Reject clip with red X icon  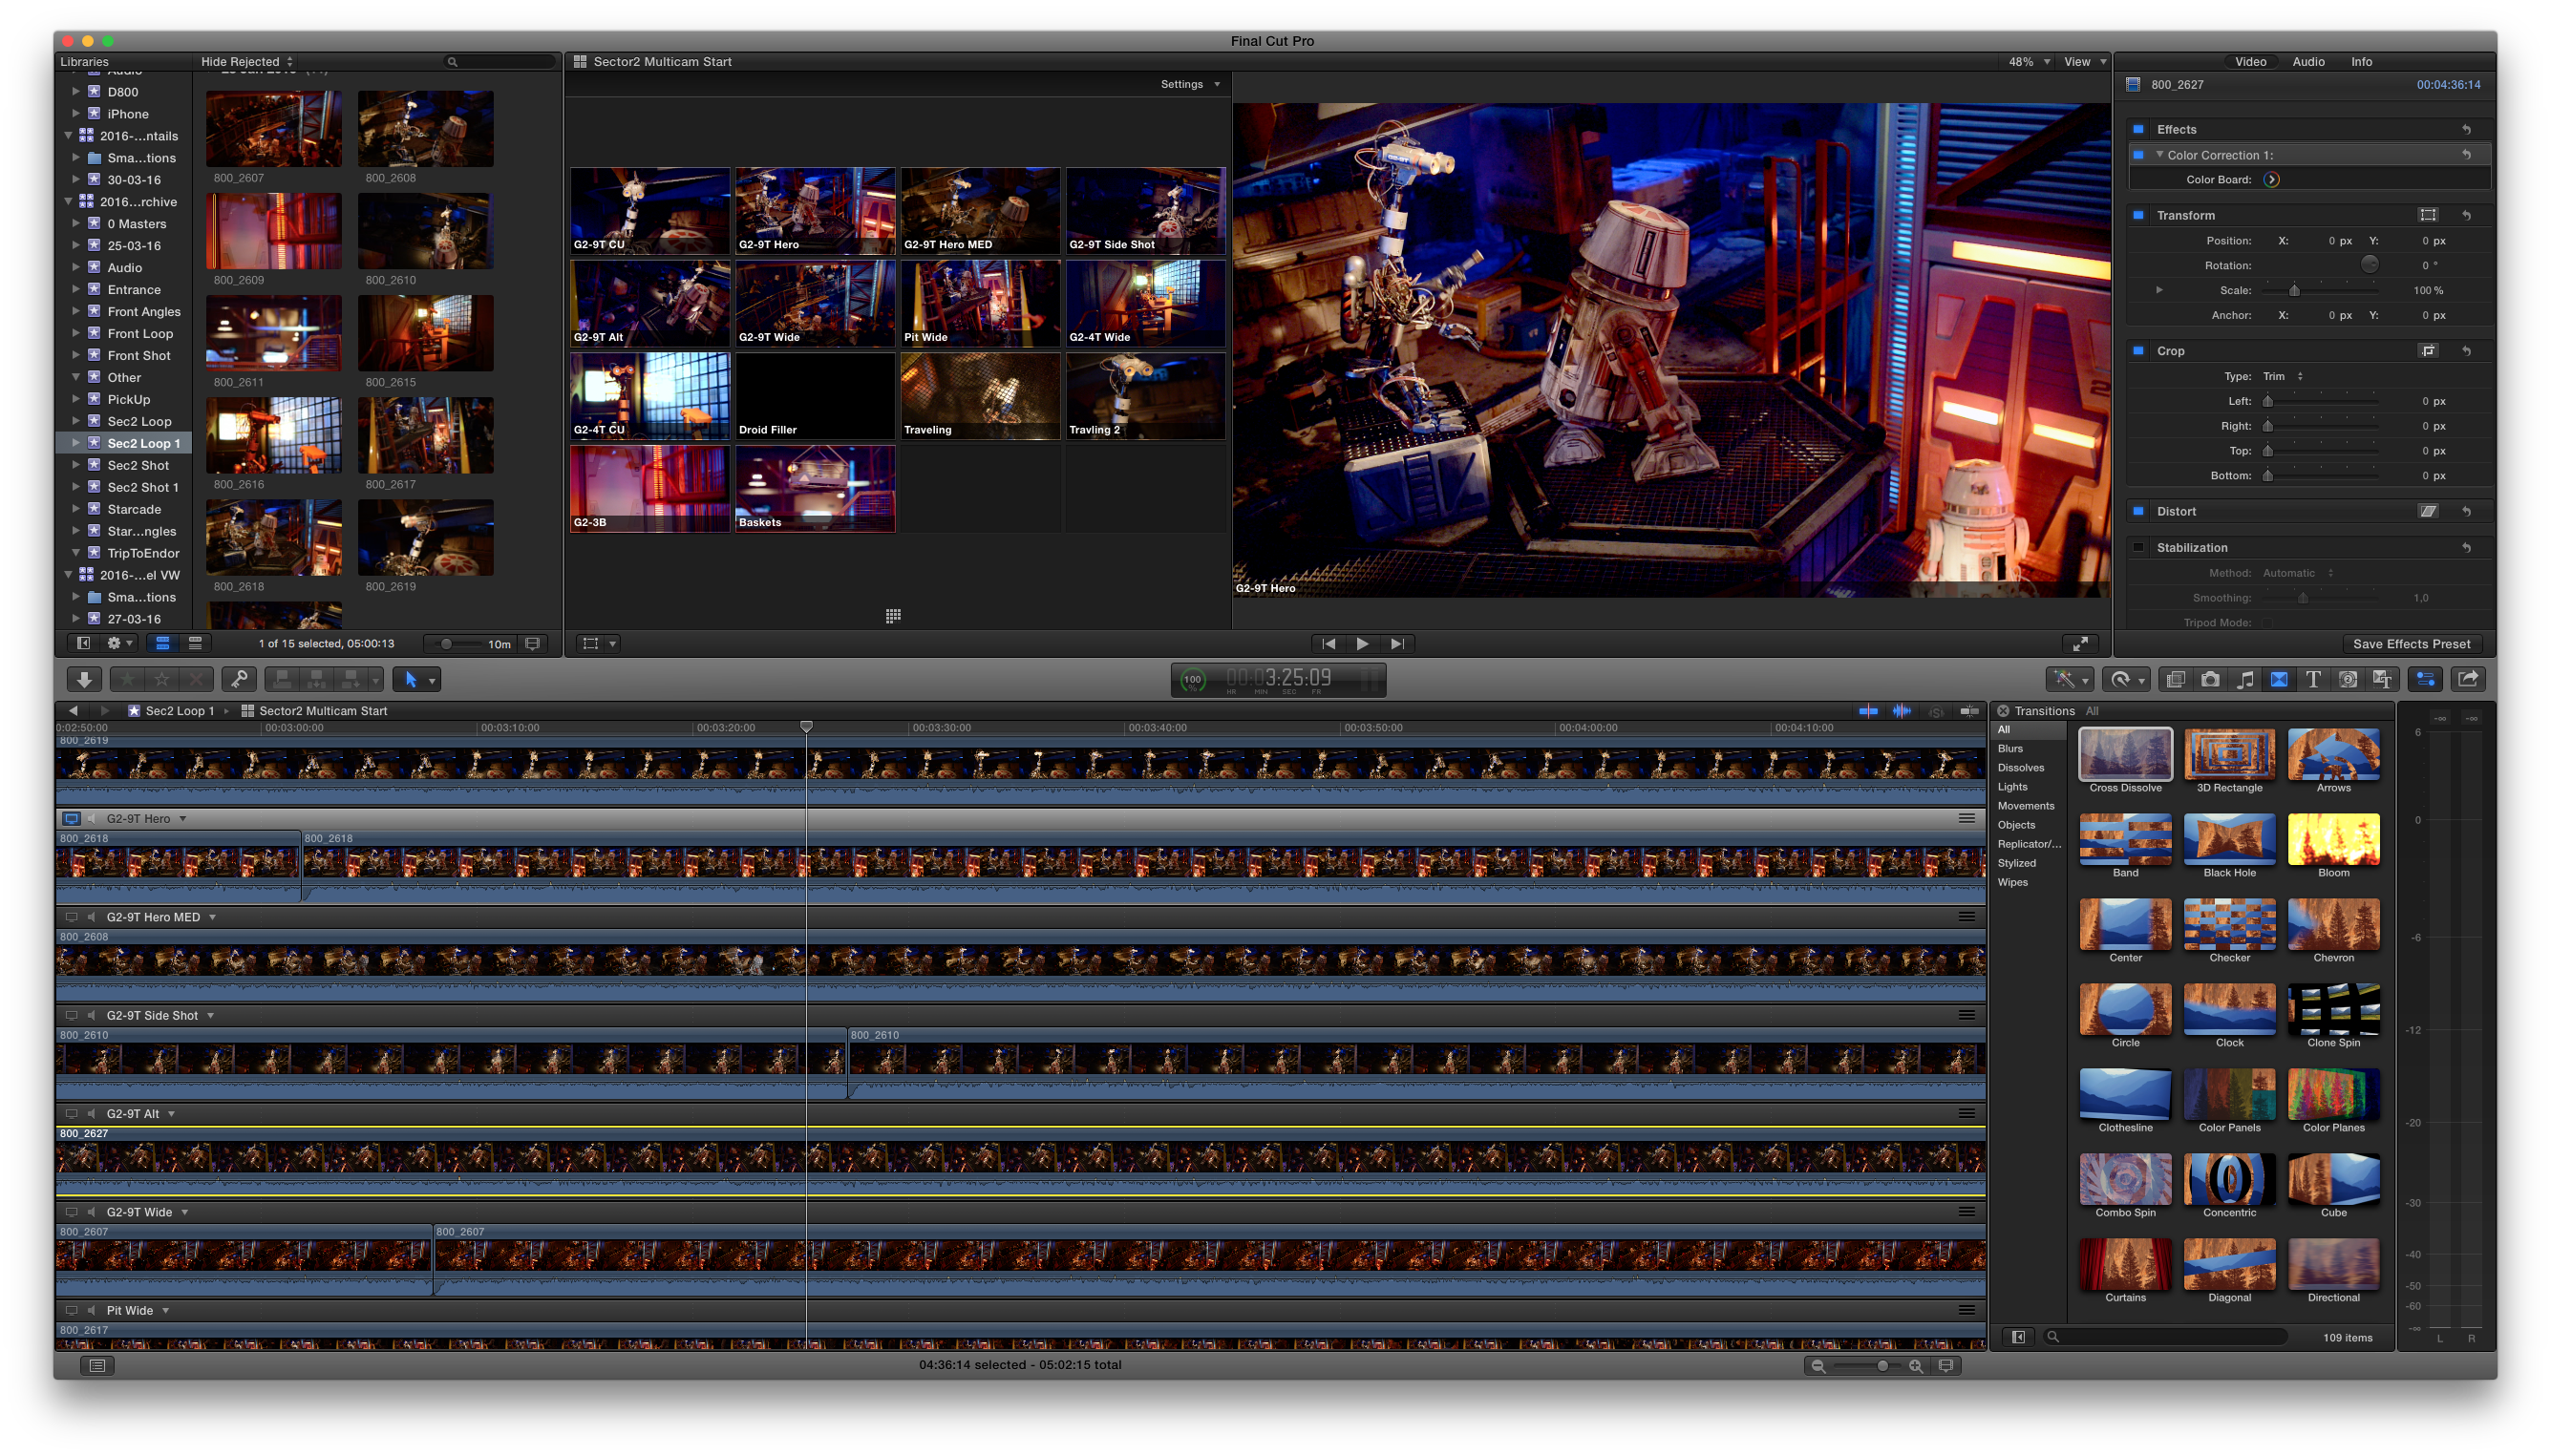[x=196, y=680]
